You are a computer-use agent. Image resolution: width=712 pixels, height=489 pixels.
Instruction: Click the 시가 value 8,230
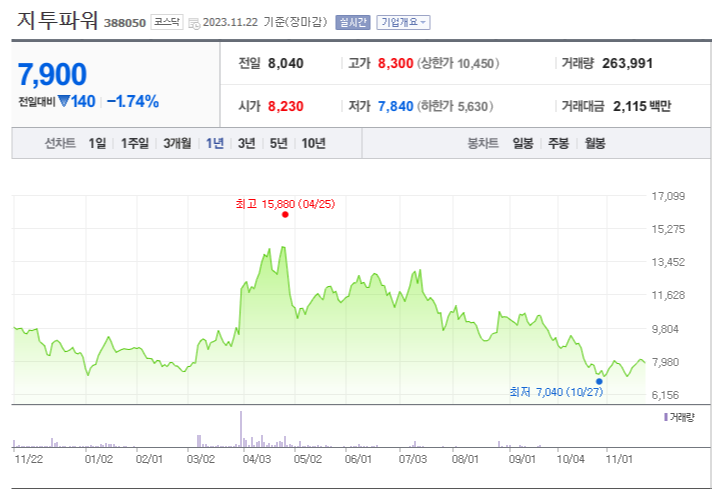[286, 106]
